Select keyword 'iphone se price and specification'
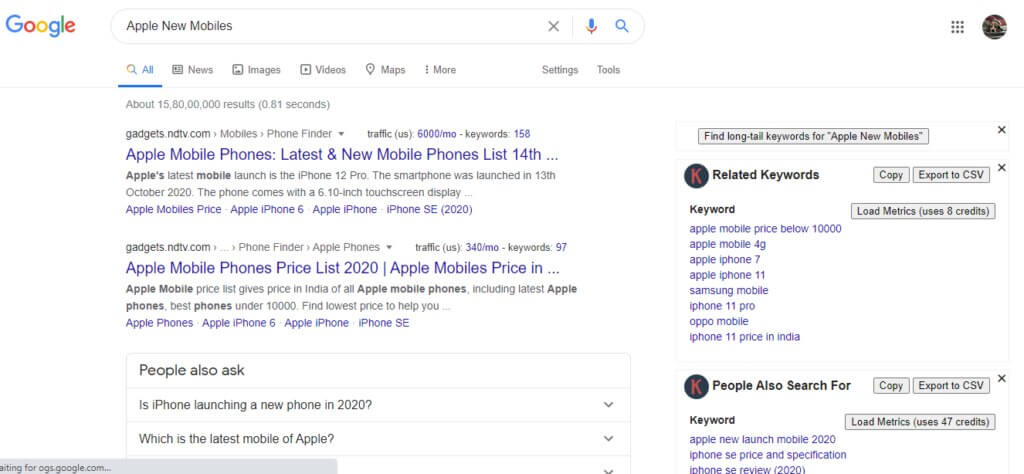This screenshot has height=474, width=1024. (x=768, y=455)
